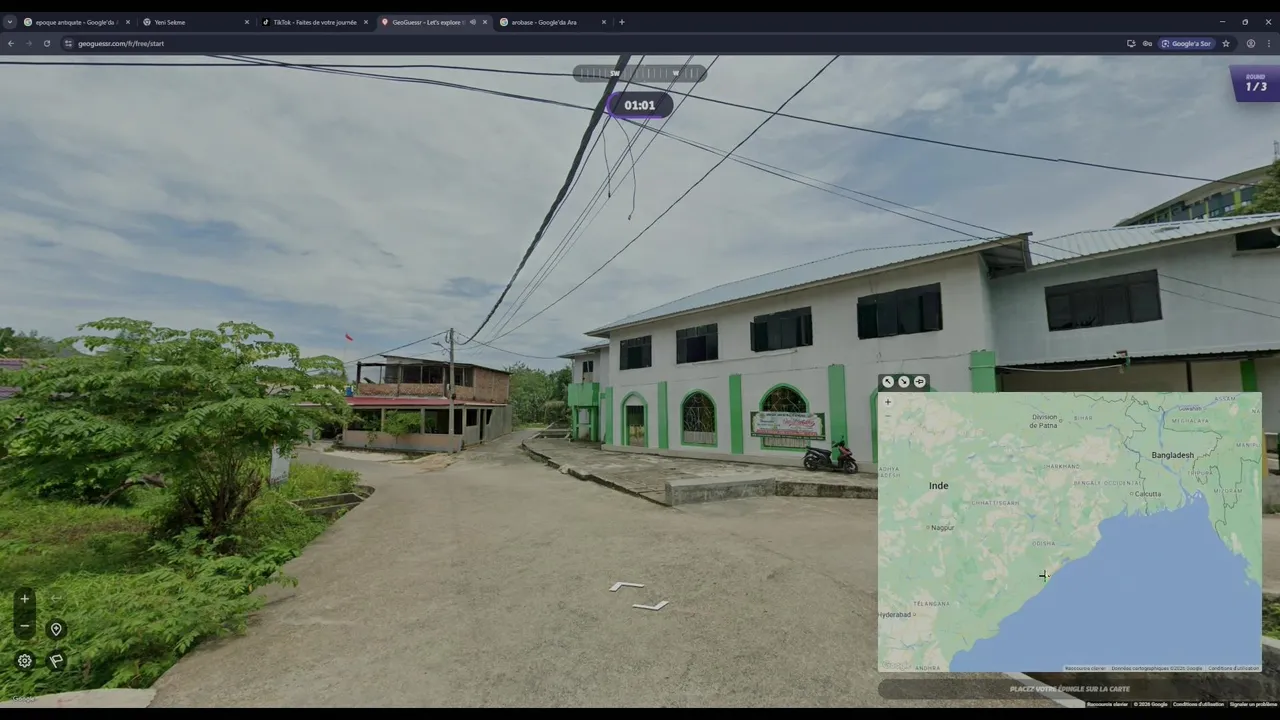Click the countdown timer 01:01

point(640,105)
